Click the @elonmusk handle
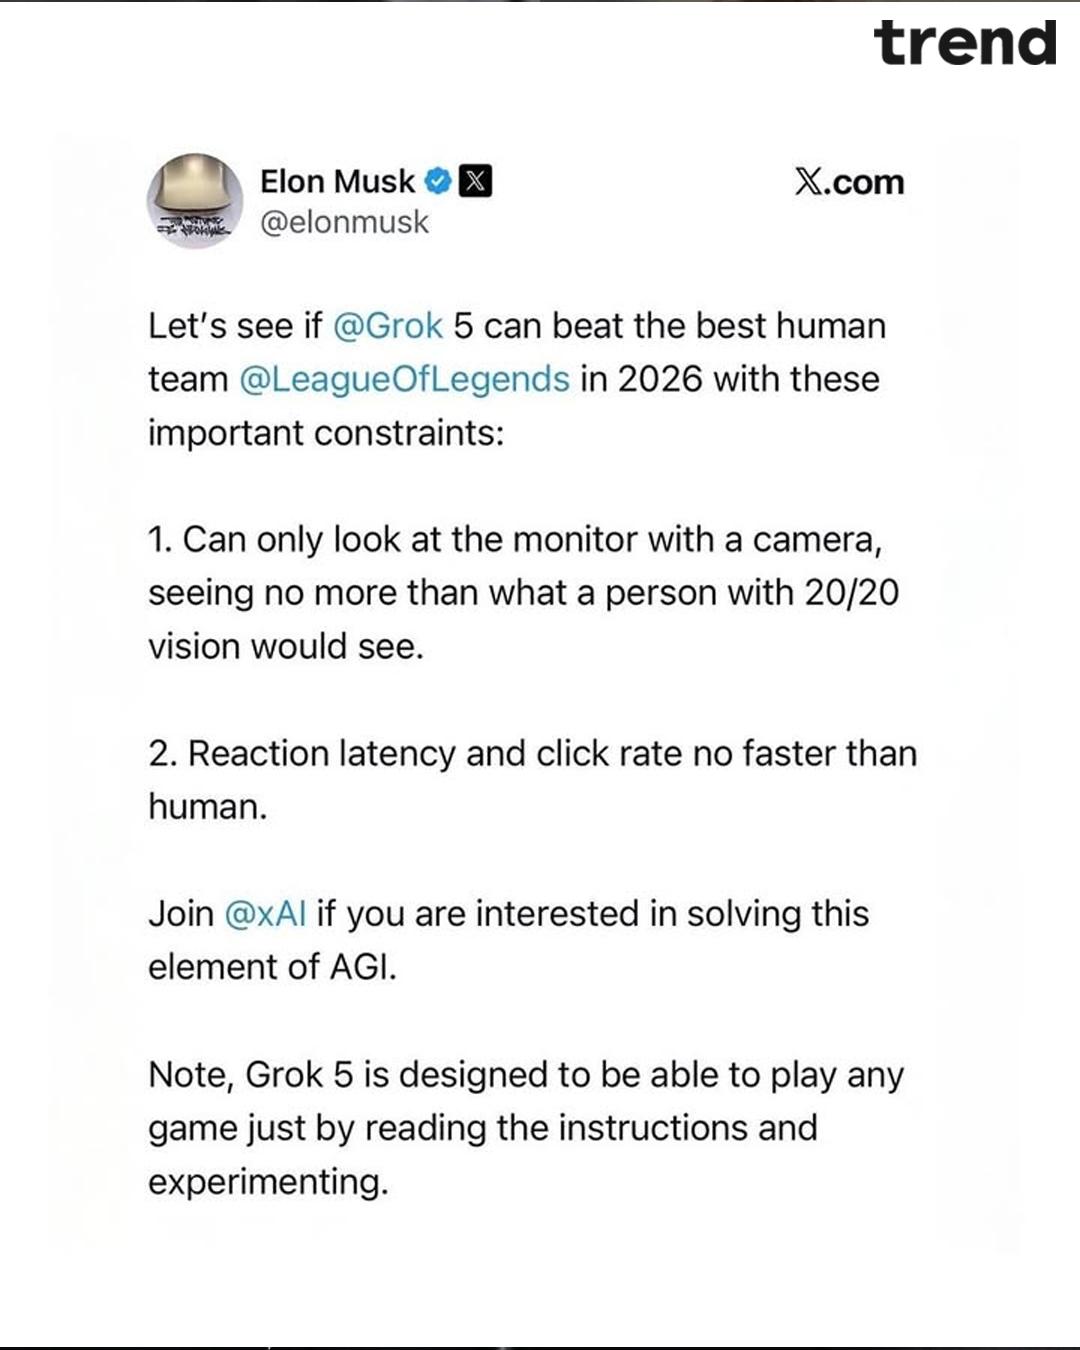This screenshot has height=1350, width=1080. tap(344, 222)
